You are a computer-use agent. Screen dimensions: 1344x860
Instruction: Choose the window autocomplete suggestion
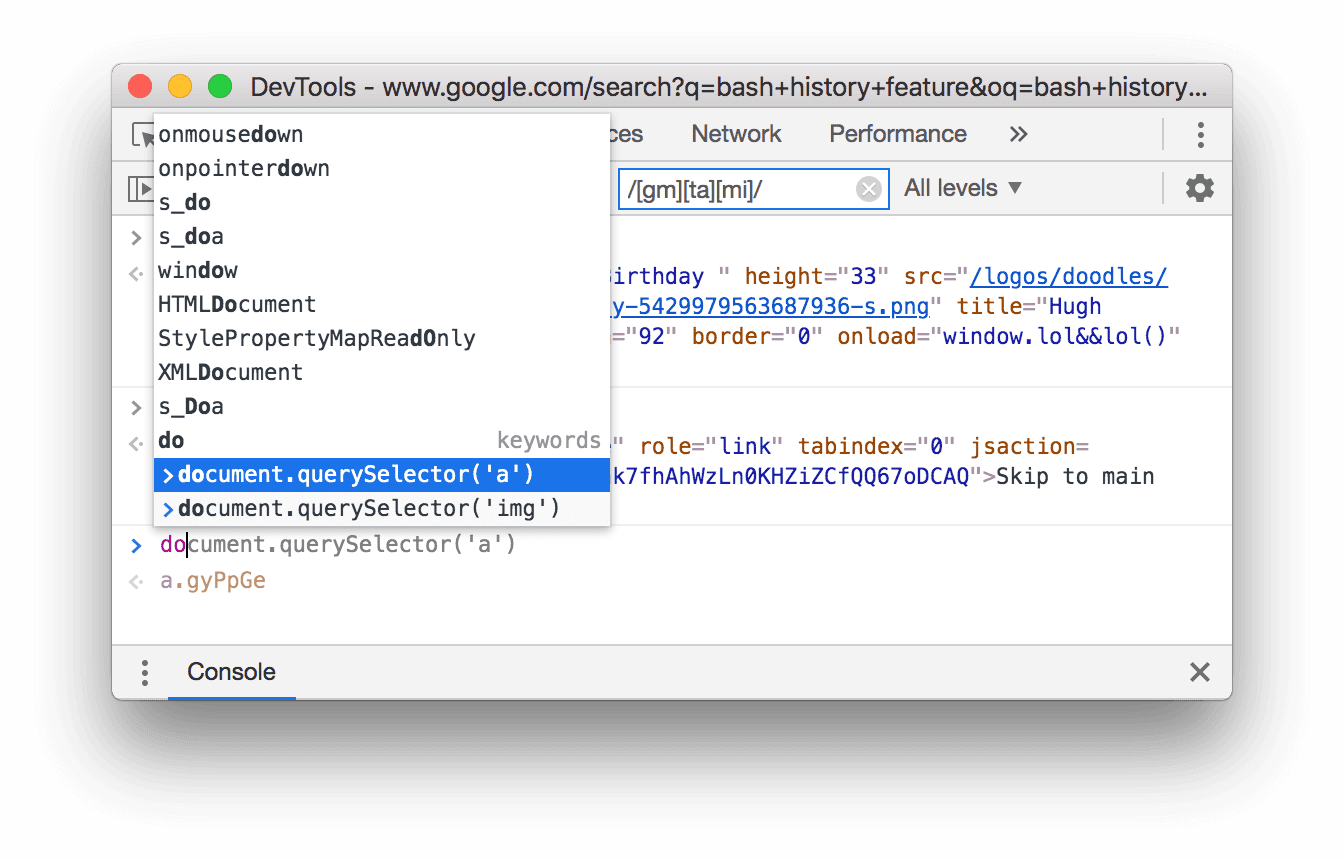(197, 270)
